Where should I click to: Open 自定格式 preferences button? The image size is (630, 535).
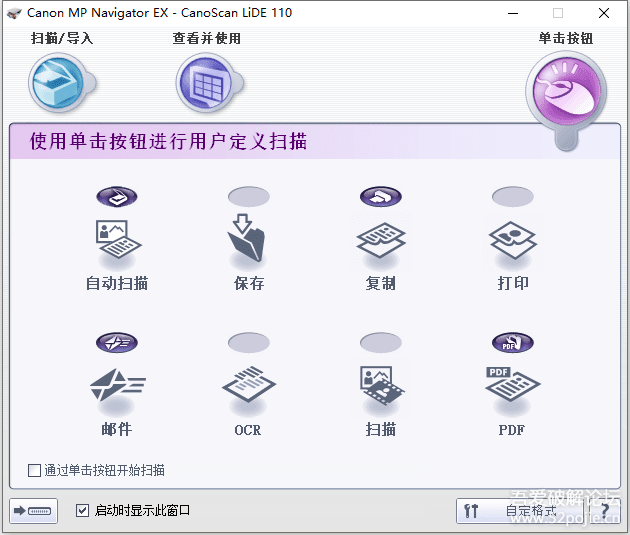click(x=519, y=511)
